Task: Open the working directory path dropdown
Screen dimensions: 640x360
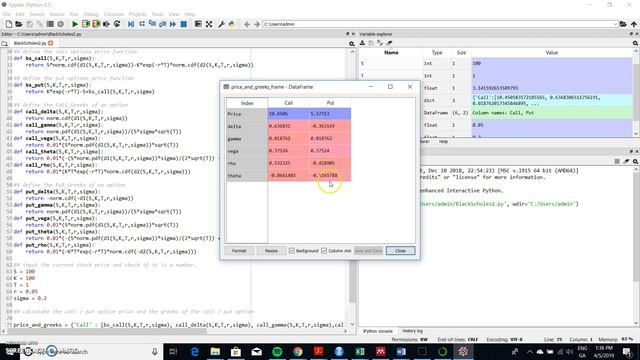Action: [615, 24]
